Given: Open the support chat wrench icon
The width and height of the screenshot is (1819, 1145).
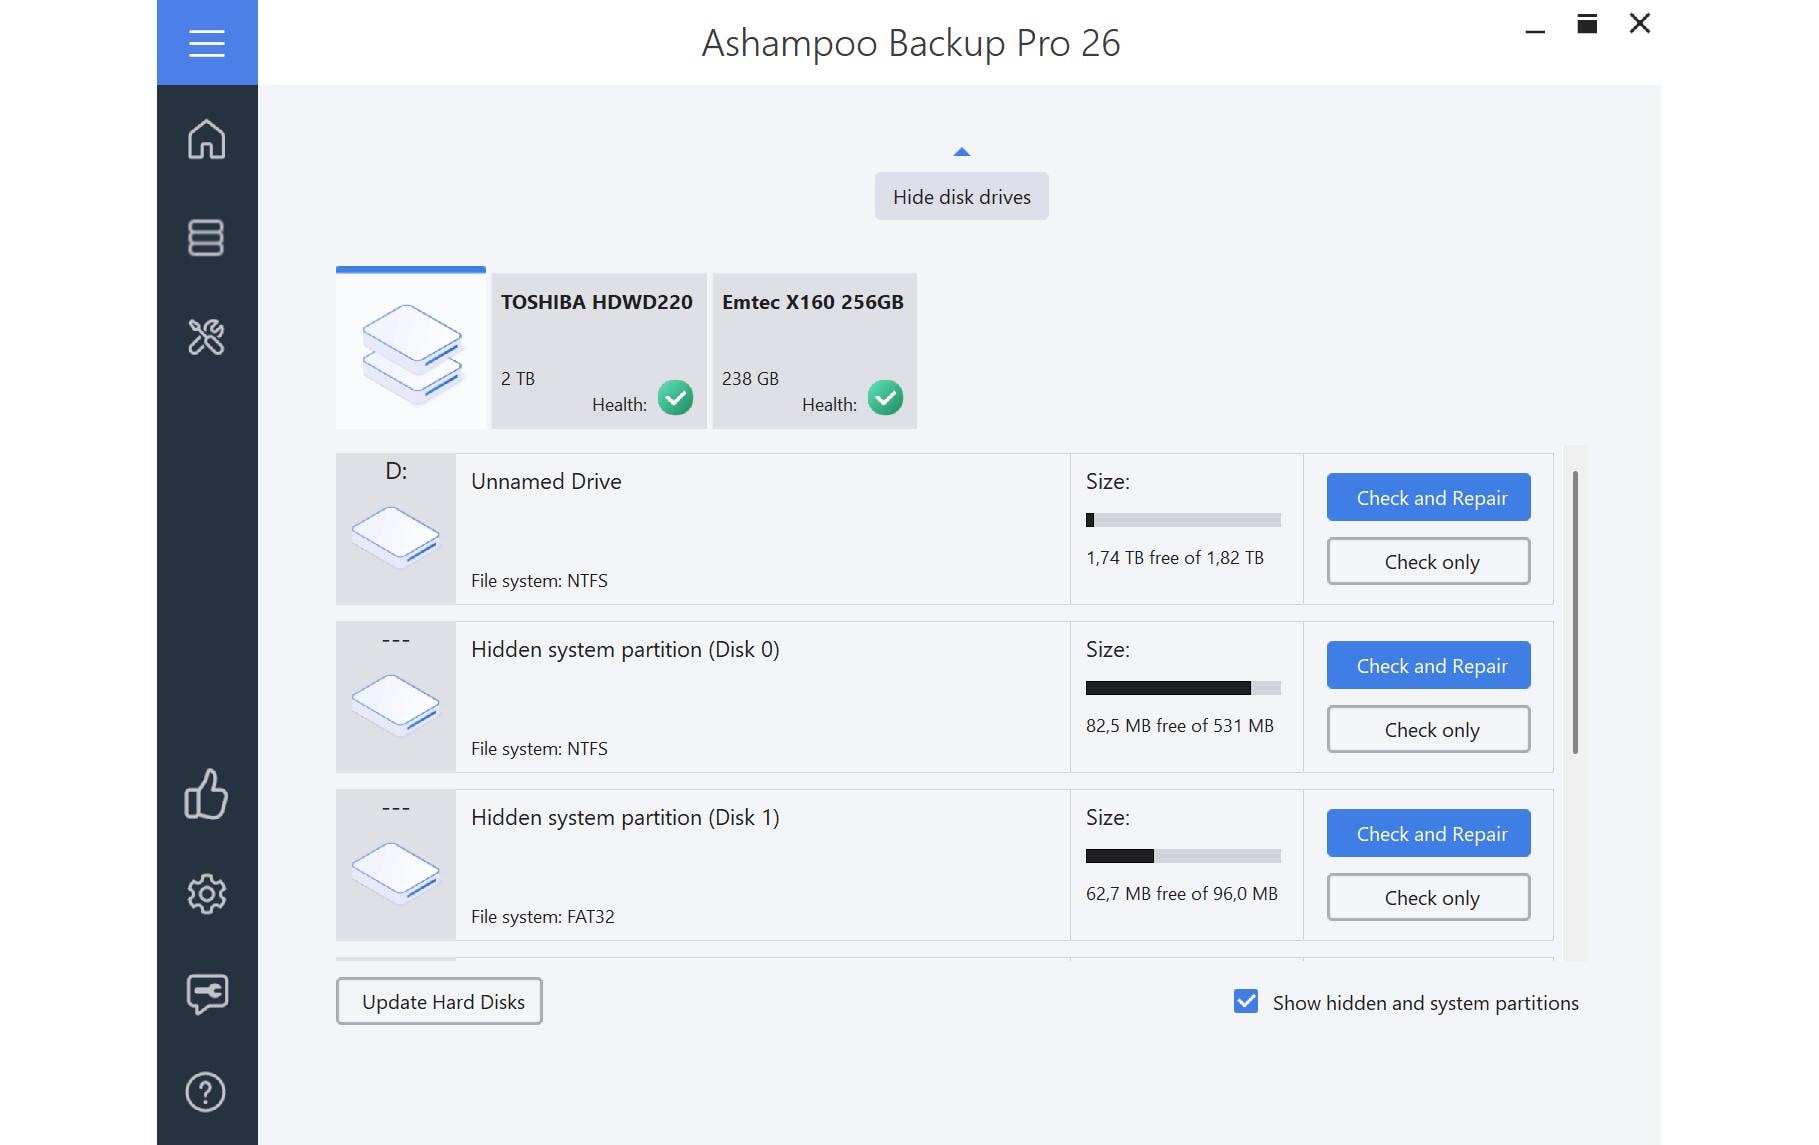Looking at the screenshot, I should [x=207, y=993].
